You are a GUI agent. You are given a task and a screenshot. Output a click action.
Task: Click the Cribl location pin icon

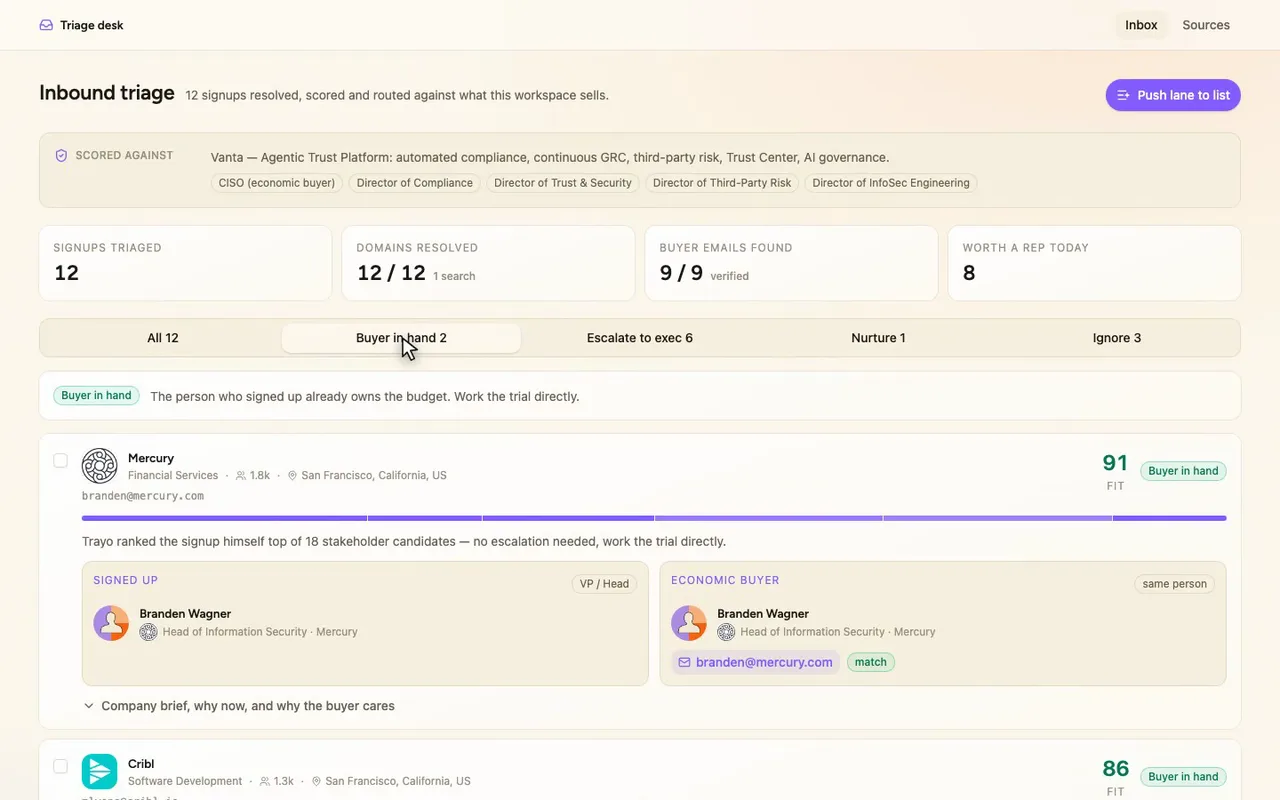coord(317,782)
